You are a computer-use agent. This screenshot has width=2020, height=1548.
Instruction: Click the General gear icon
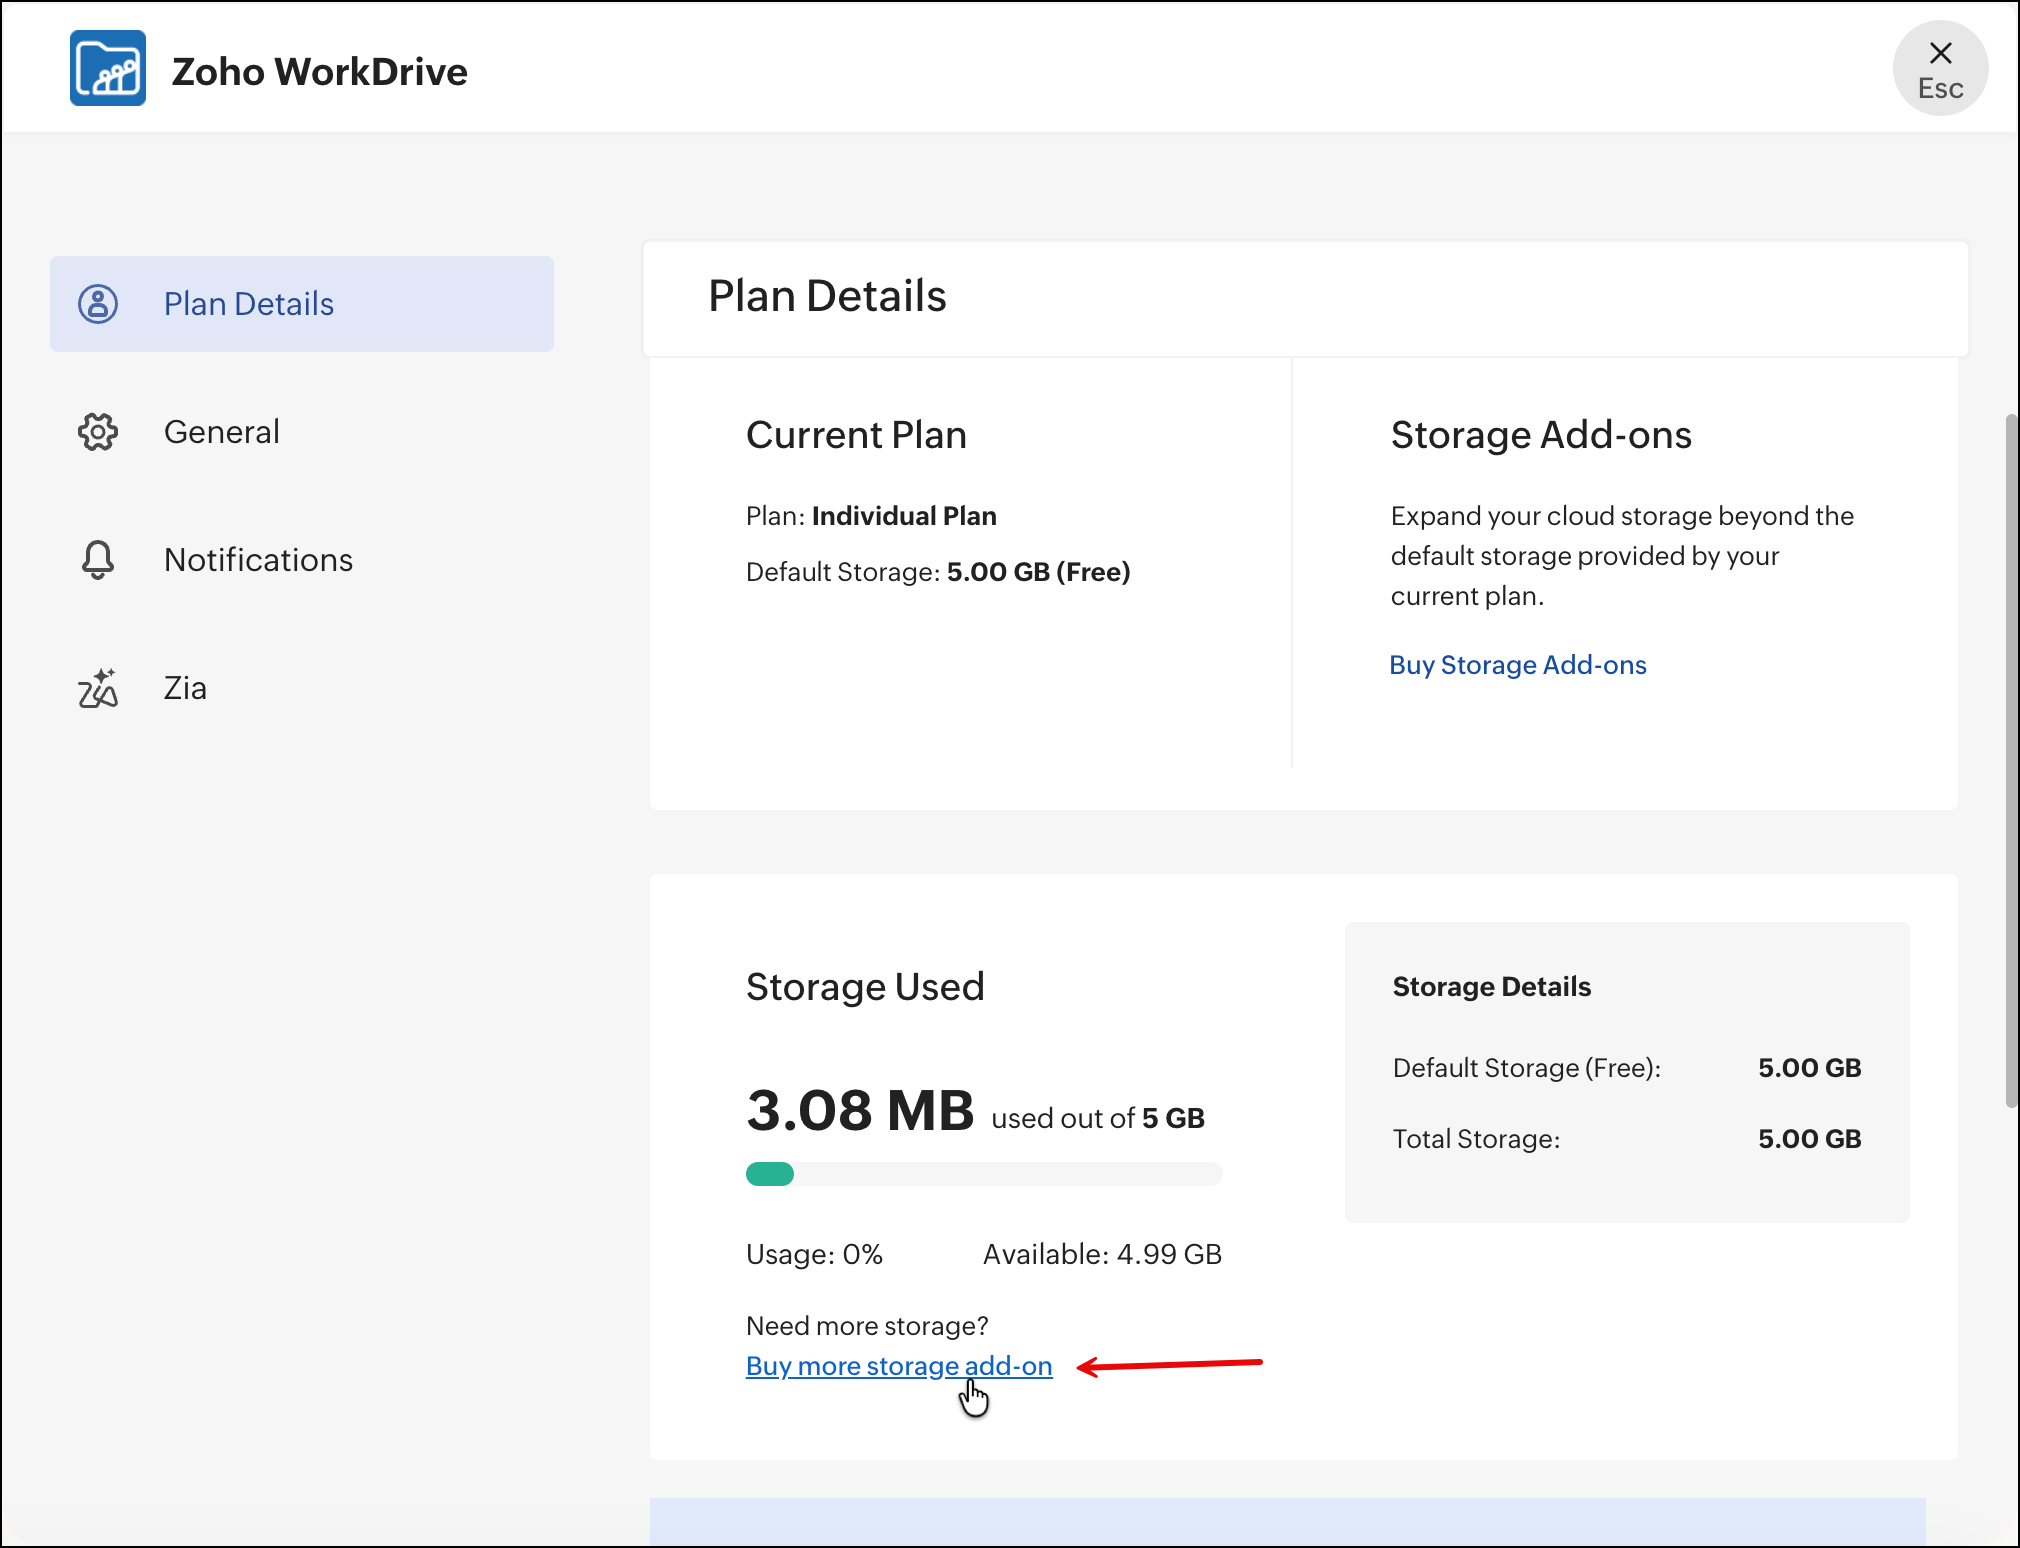pos(98,432)
